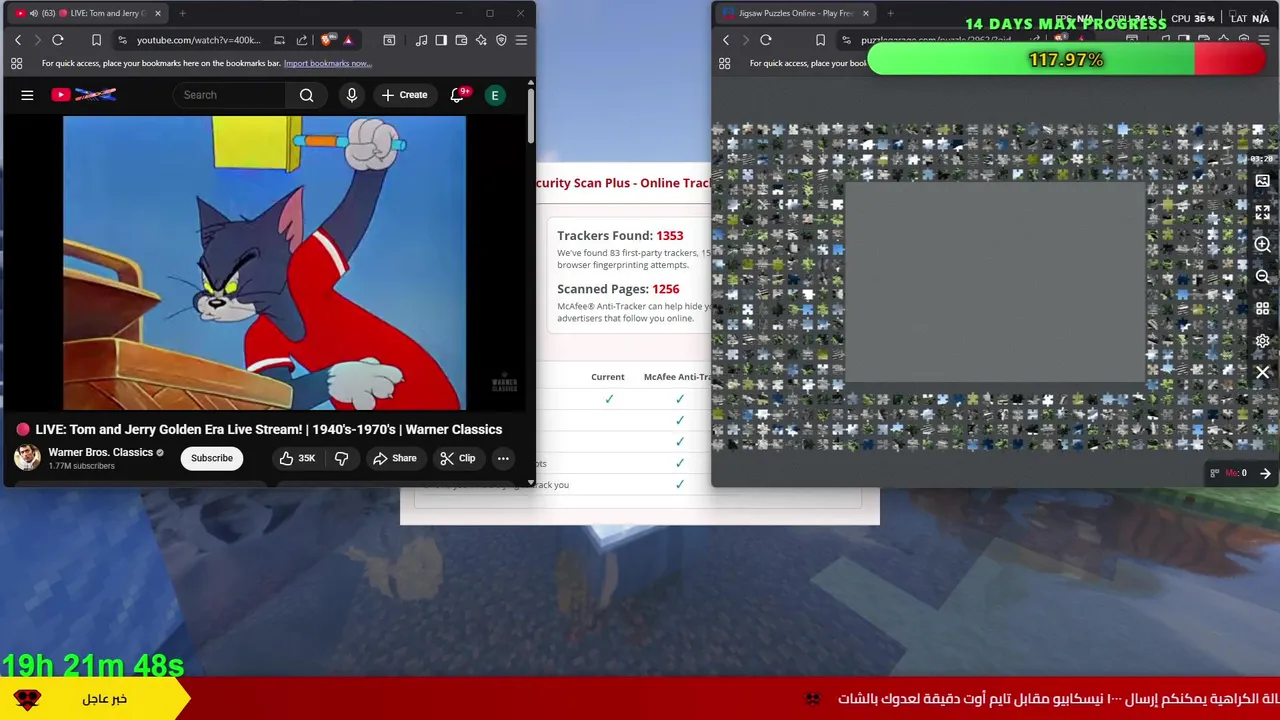Click Import bookmarks now link

[x=327, y=63]
